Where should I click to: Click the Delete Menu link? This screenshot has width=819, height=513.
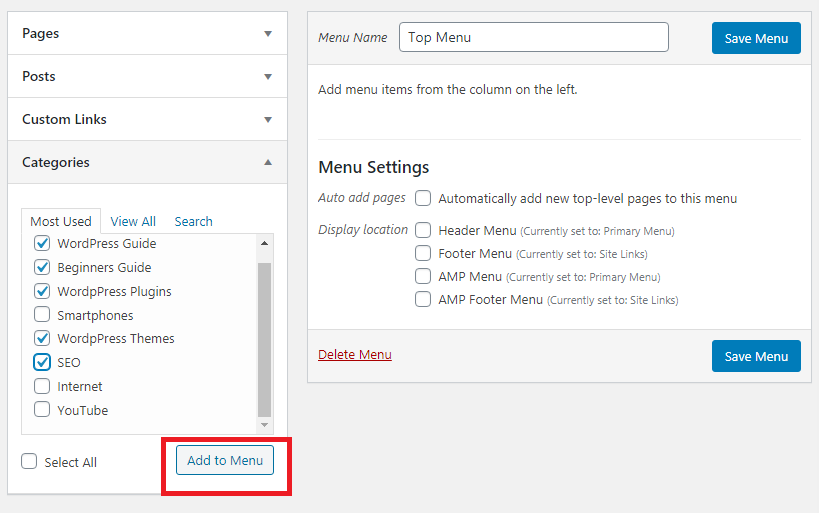(x=355, y=355)
